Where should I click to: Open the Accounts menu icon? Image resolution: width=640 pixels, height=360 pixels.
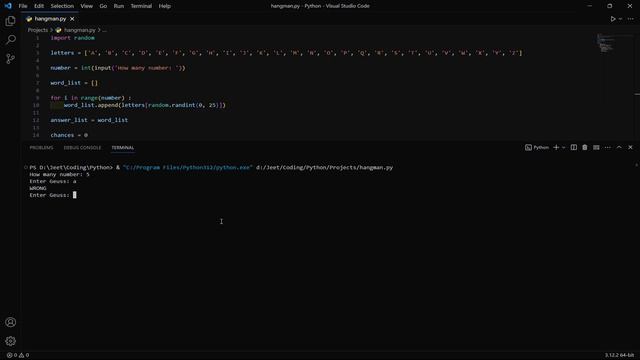click(11, 322)
